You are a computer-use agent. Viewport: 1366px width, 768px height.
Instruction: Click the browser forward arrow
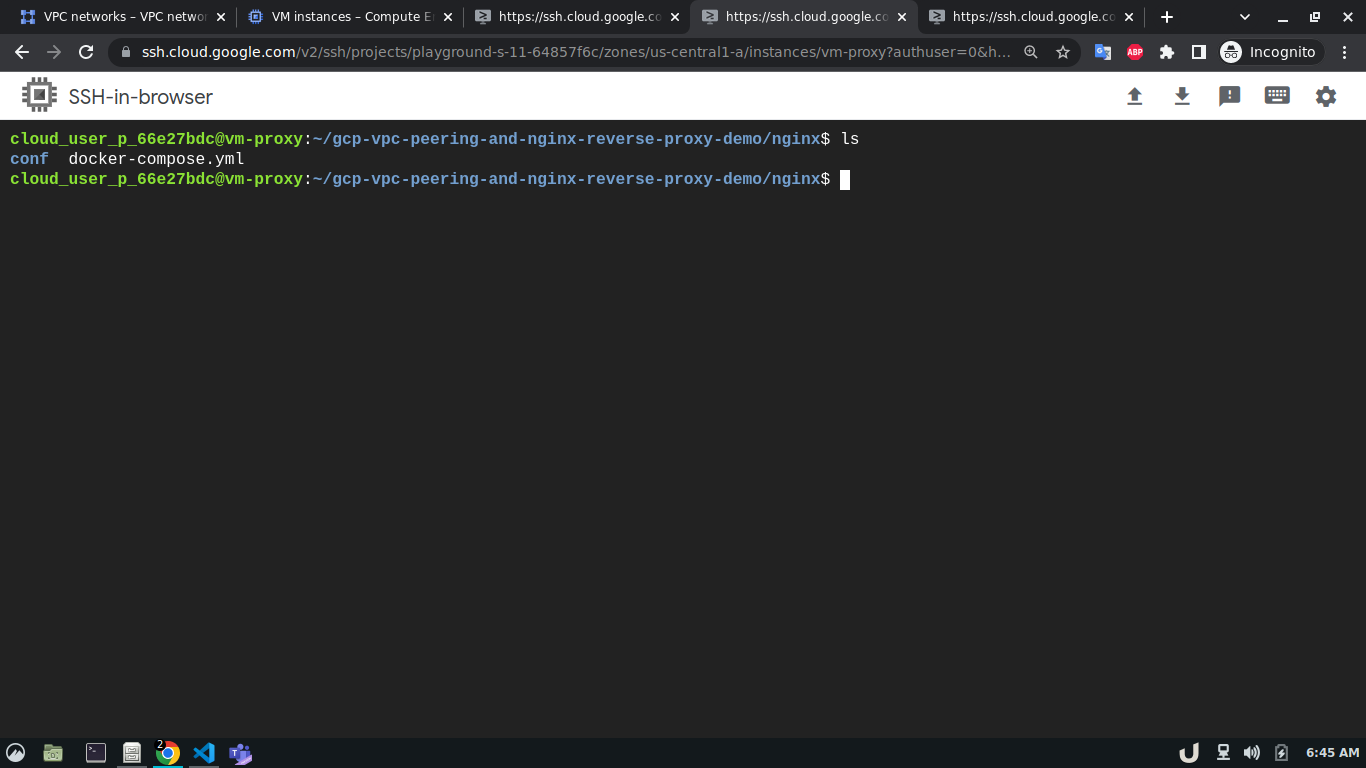pyautogui.click(x=54, y=52)
